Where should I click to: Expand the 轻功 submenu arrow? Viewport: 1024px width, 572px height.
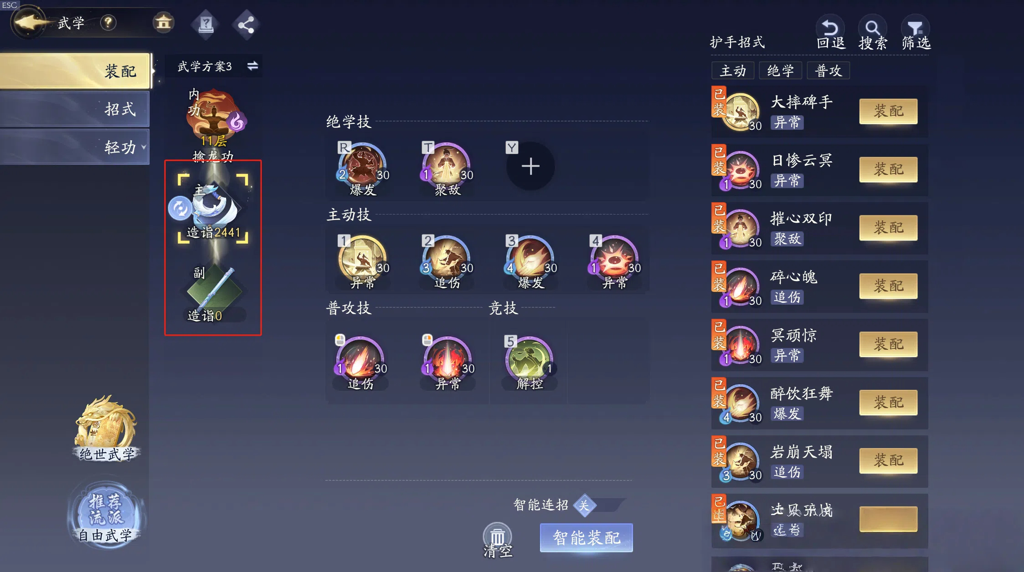coord(144,147)
